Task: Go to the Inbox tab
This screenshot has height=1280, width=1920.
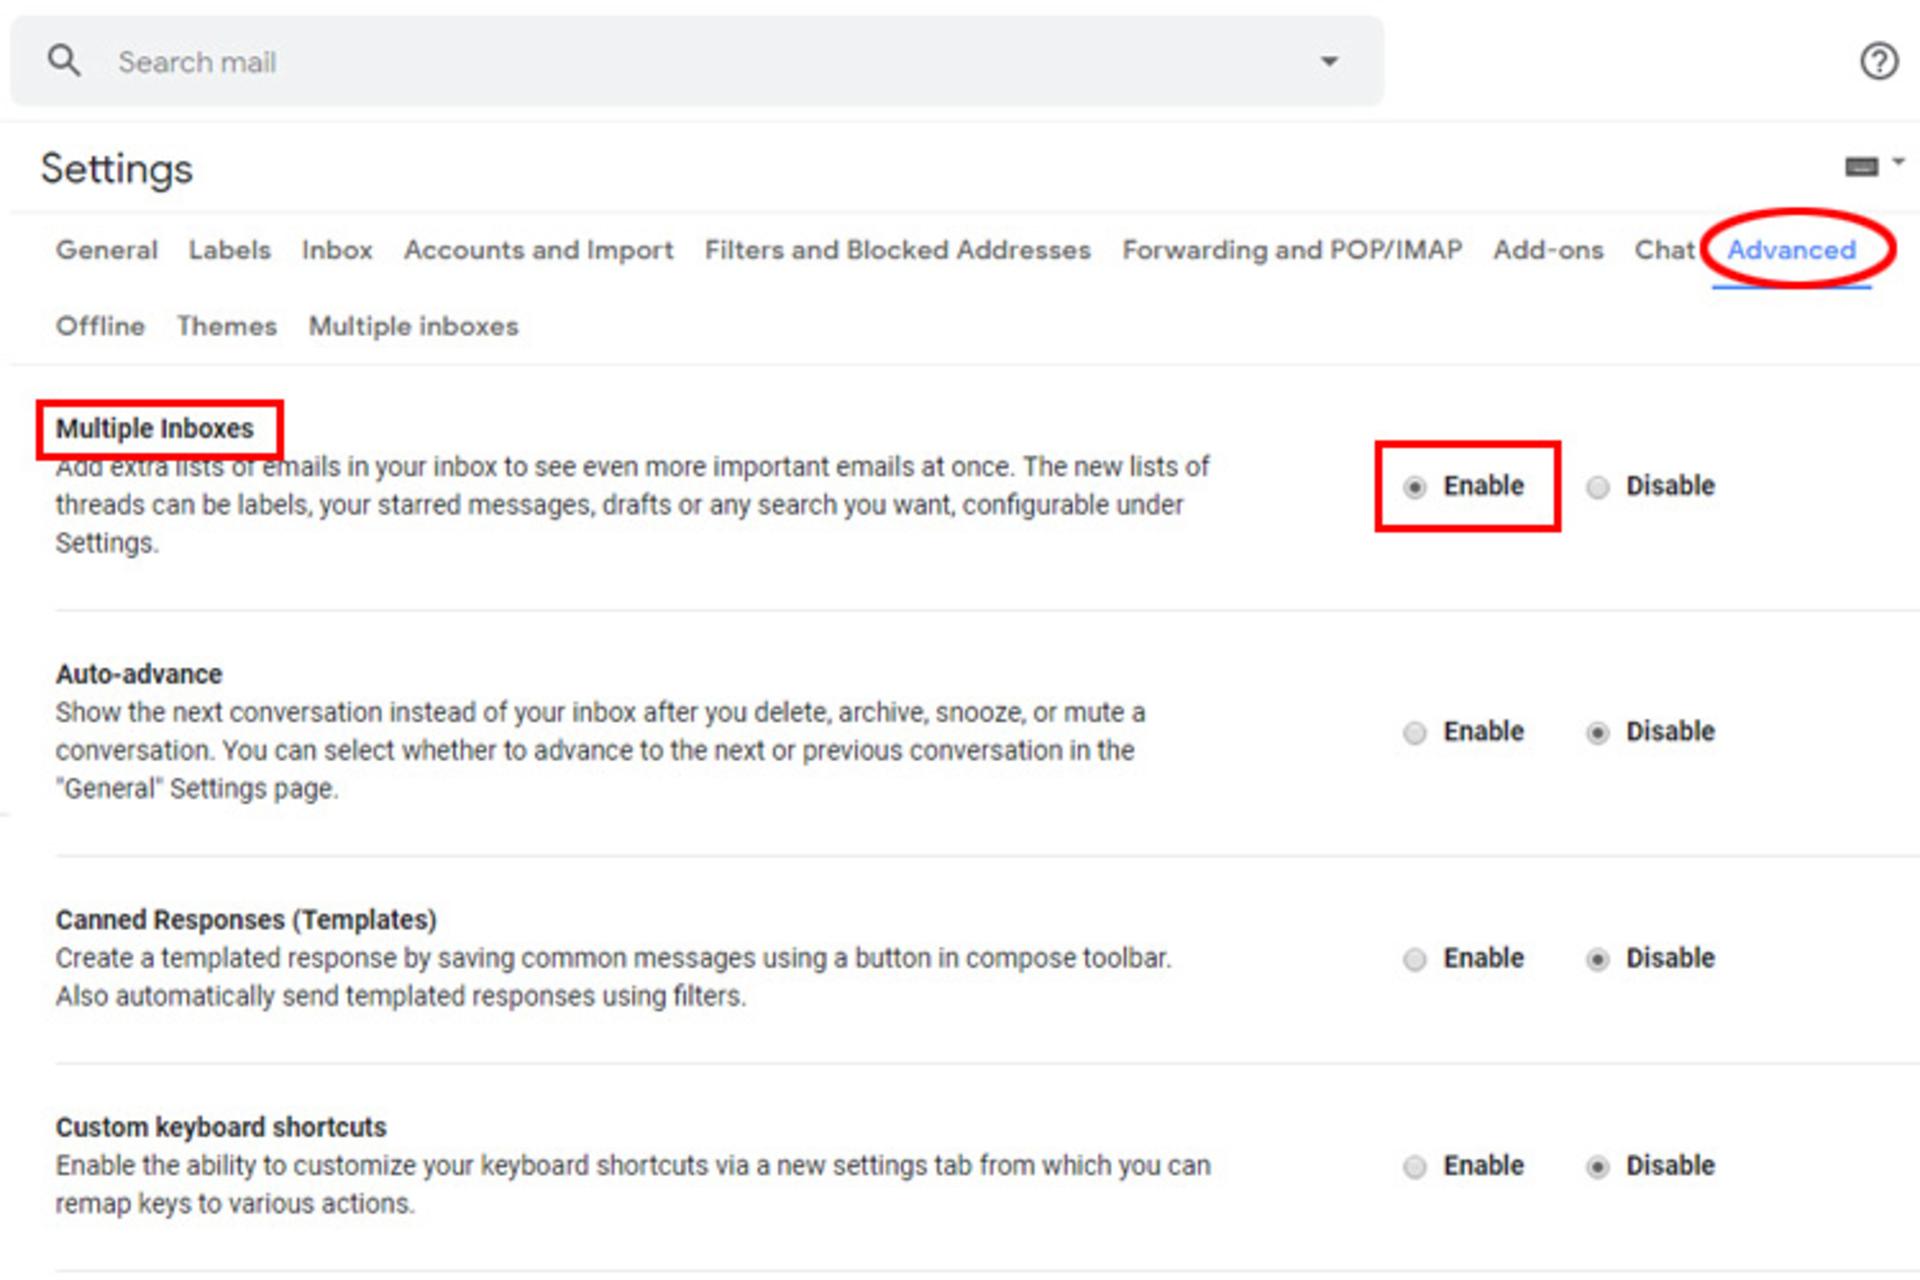Action: click(337, 250)
